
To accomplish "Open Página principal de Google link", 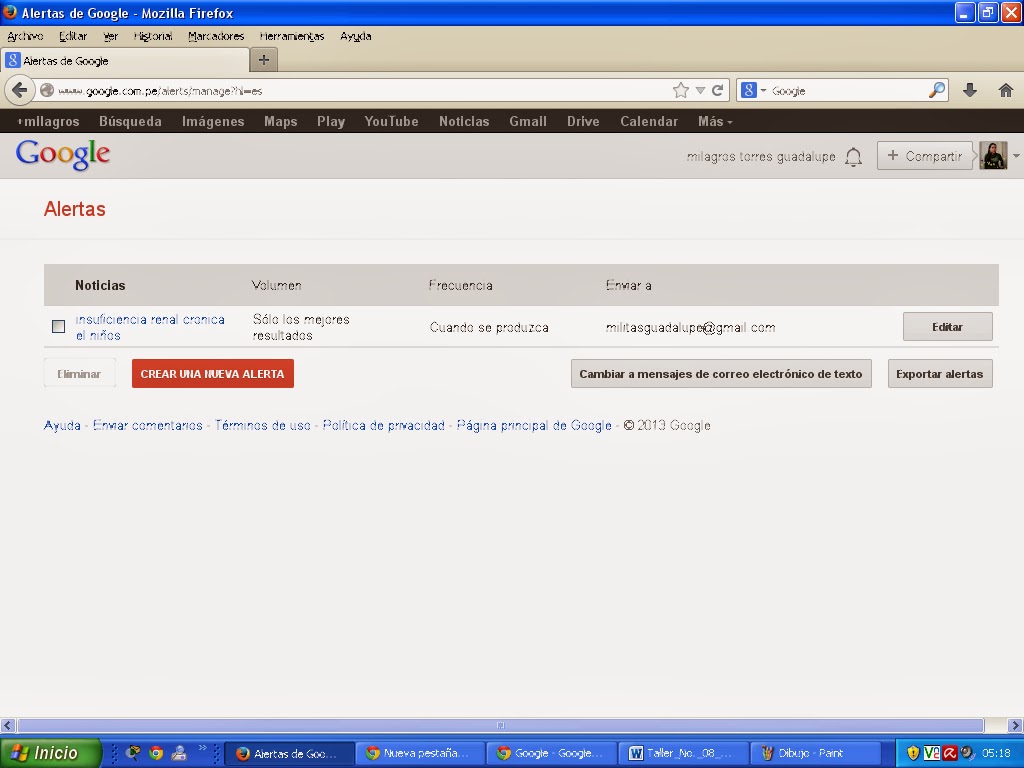I will [534, 425].
